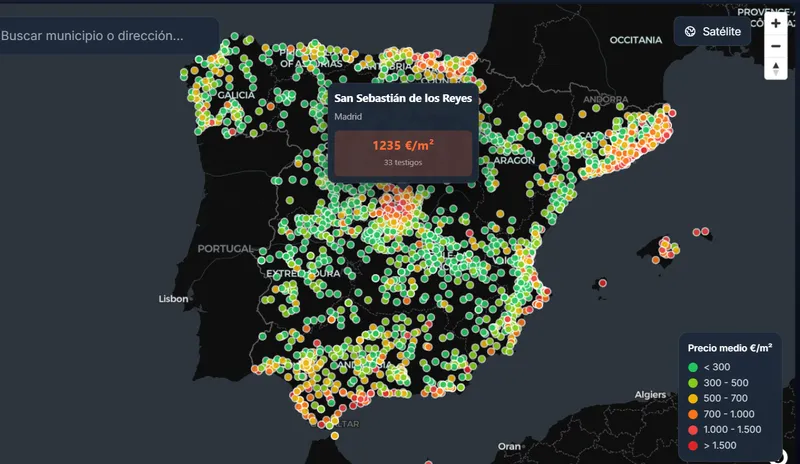Click the orange '700 - 1.000' legend swatch
Viewport: 800px width, 464px height.
pos(693,414)
